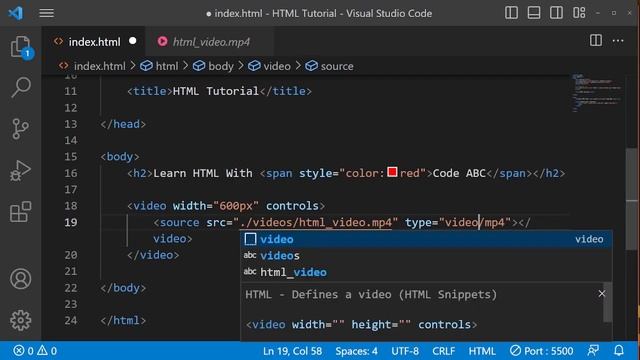Screen dimensions: 640x360
Task: Toggle the secondary side bar layout
Action: click(556, 13)
